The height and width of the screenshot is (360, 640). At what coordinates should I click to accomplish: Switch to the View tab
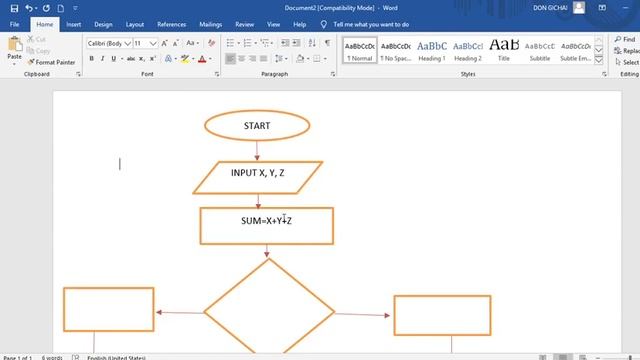tap(273, 24)
